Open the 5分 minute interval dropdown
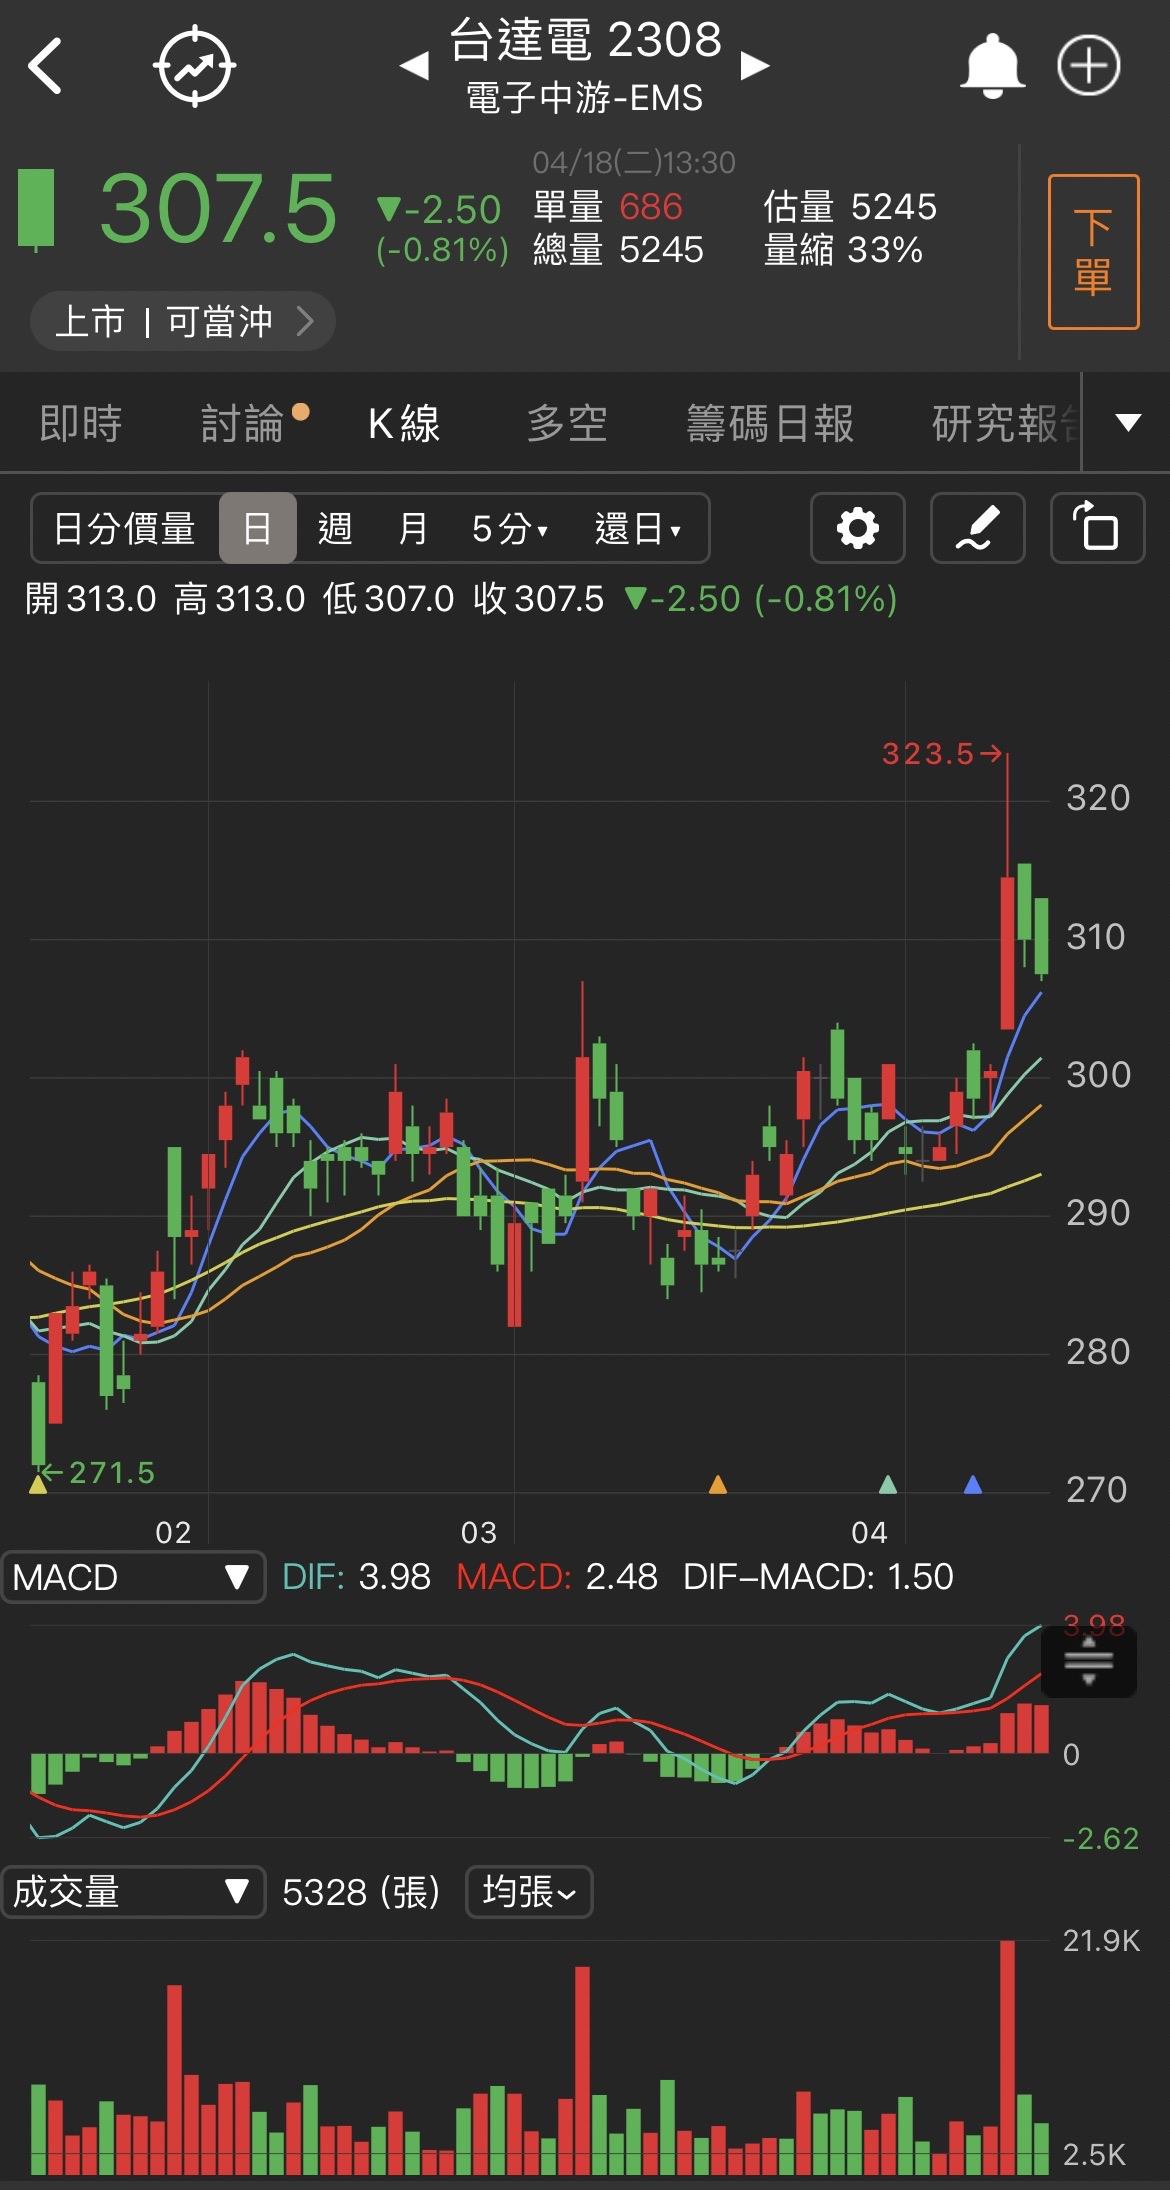The width and height of the screenshot is (1170, 2190). (510, 528)
